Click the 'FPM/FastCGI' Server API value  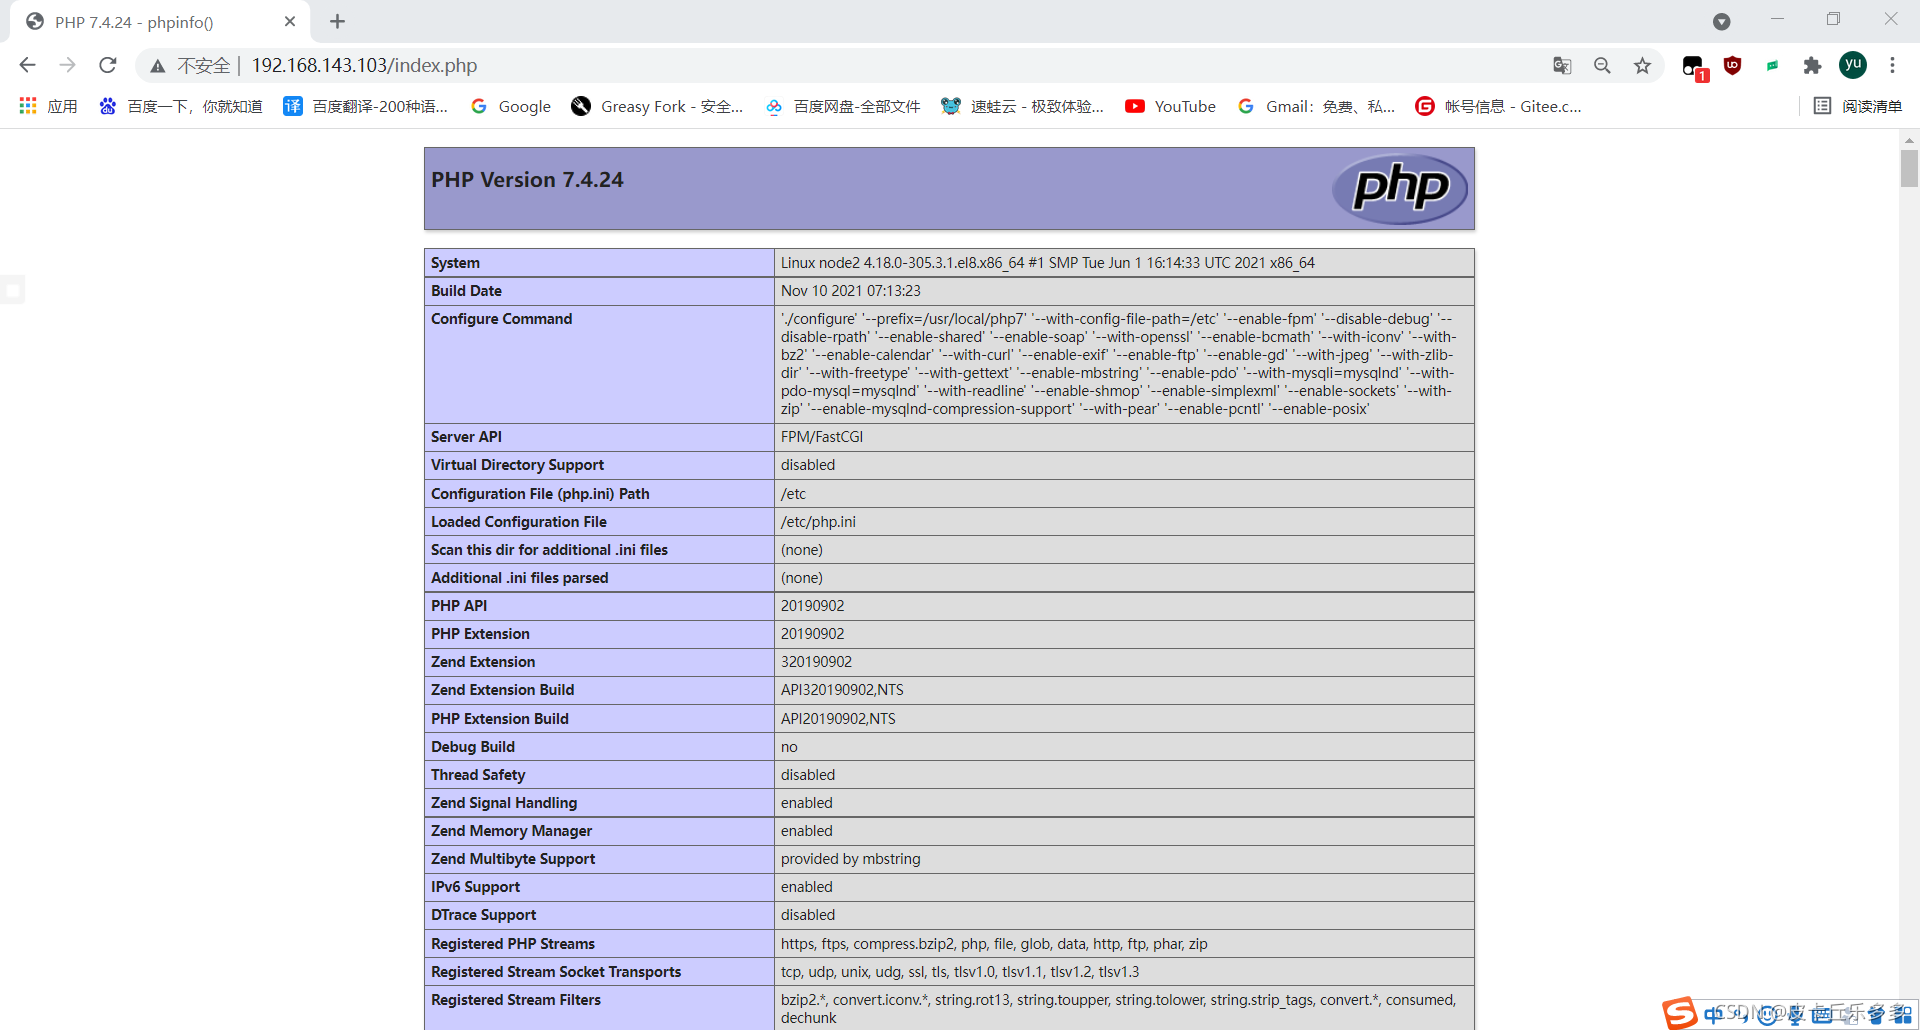point(821,437)
